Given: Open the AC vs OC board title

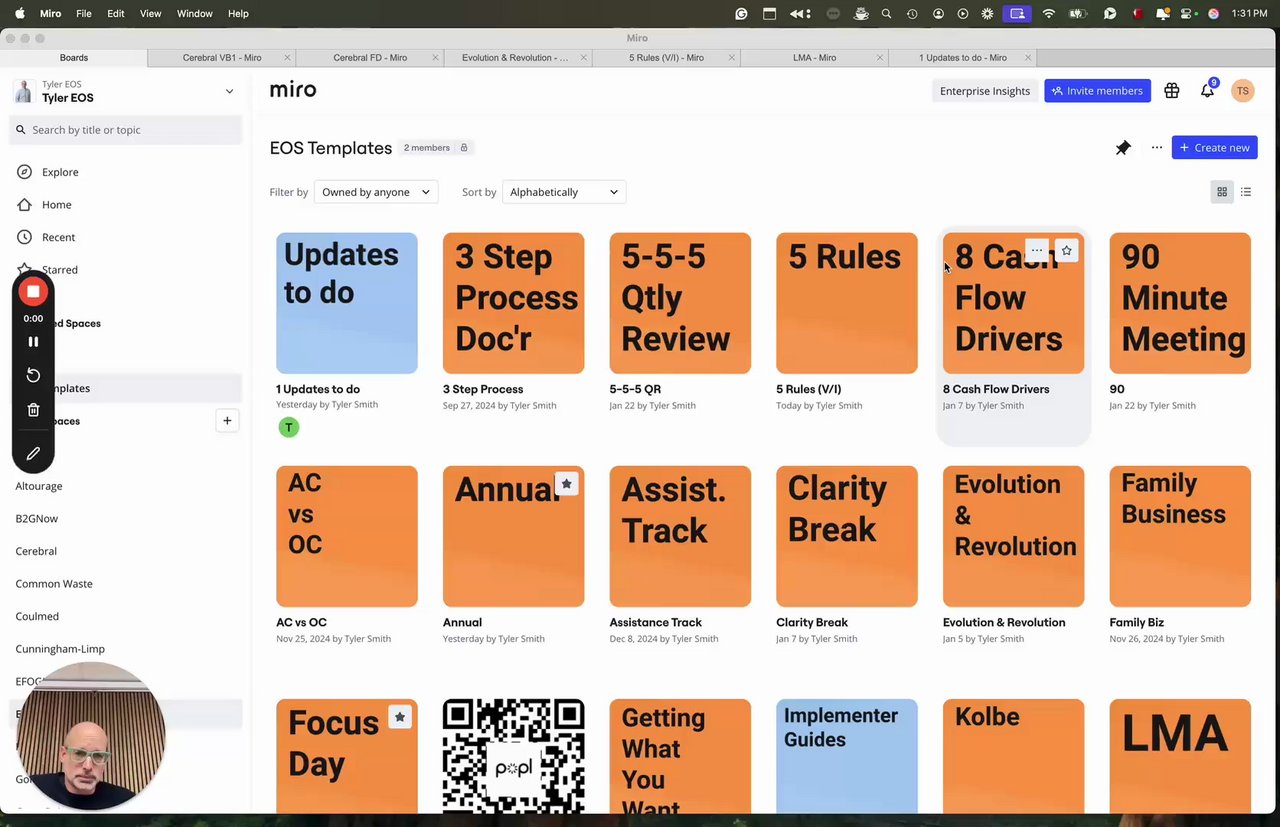Looking at the screenshot, I should coord(301,622).
